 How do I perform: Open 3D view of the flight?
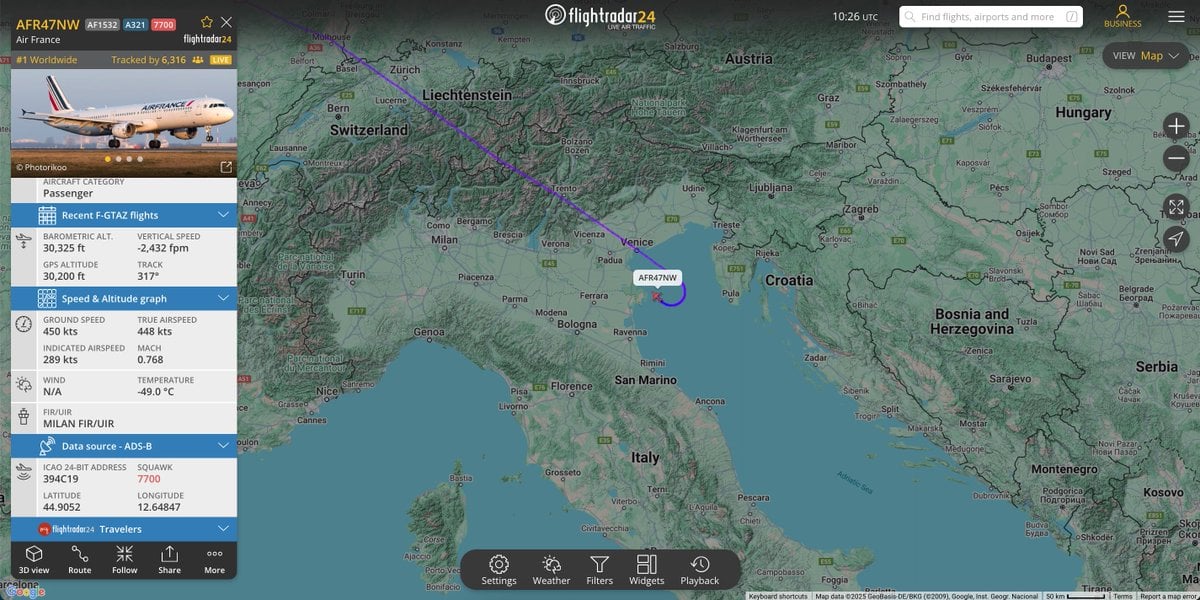click(x=34, y=559)
